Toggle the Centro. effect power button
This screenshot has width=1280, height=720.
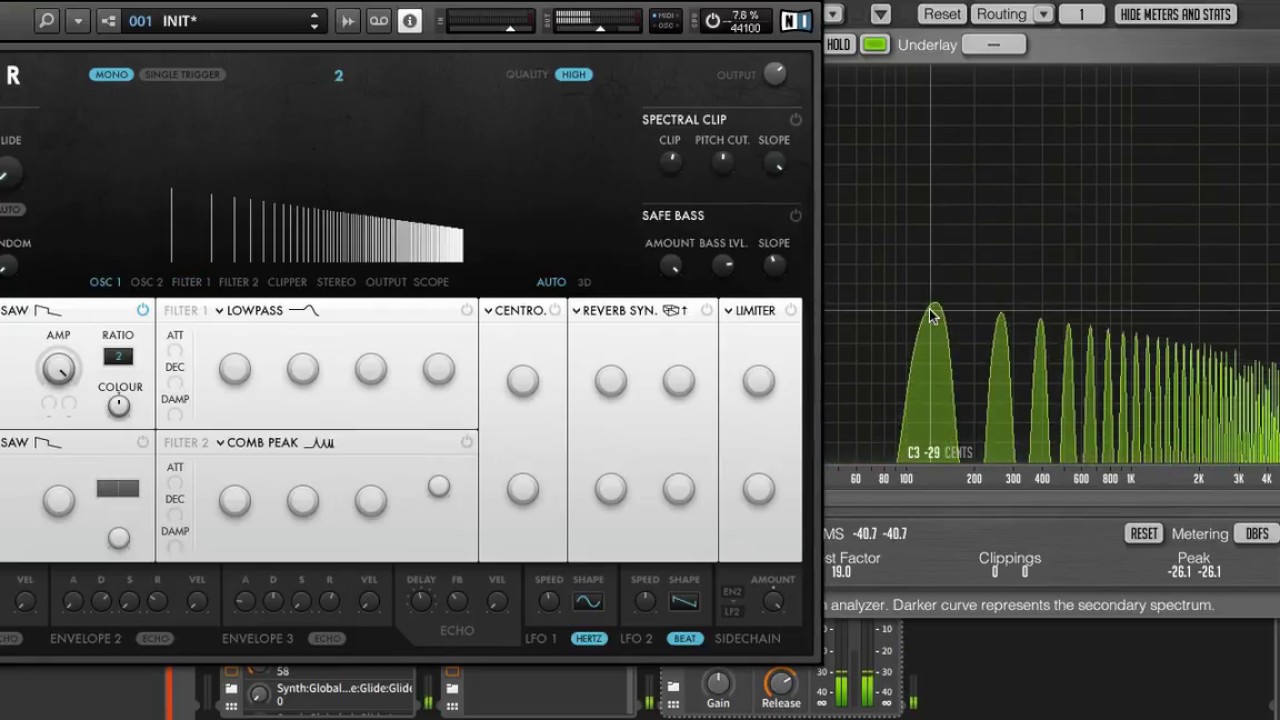555,311
